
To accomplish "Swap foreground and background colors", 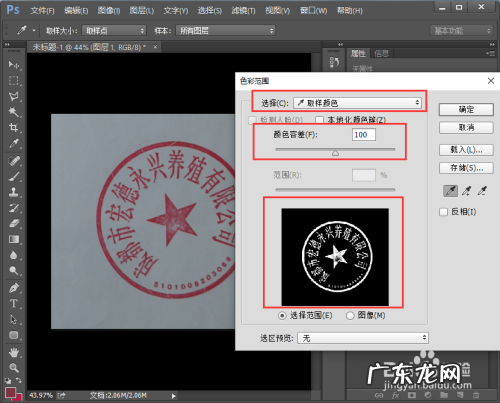I will 19,380.
